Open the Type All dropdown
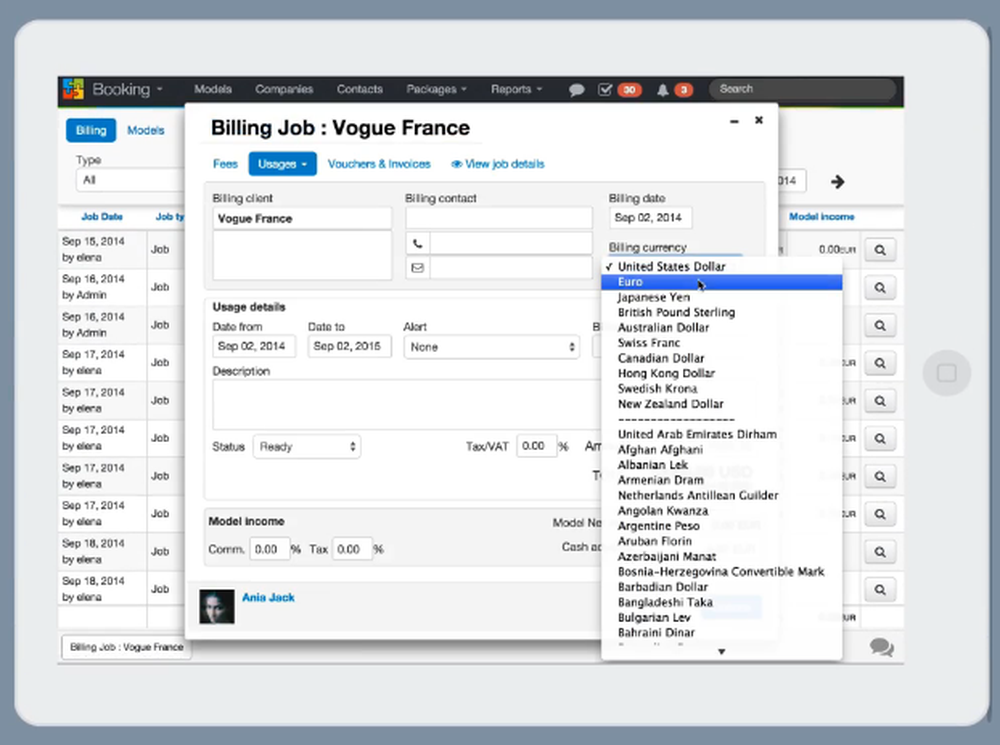The image size is (1000, 745). pos(131,180)
